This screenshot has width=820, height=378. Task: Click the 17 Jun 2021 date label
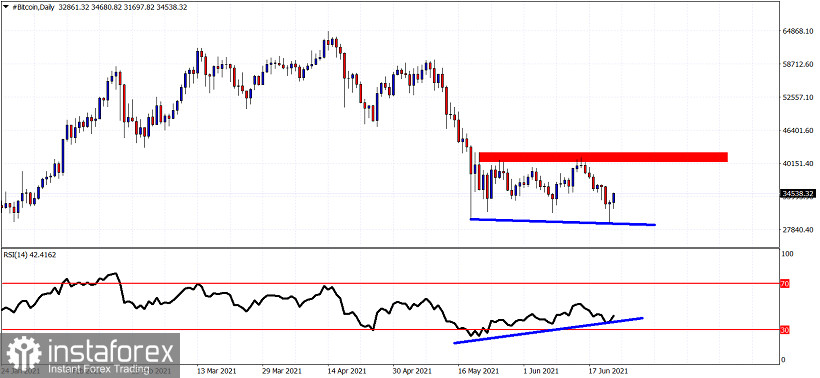[607, 370]
